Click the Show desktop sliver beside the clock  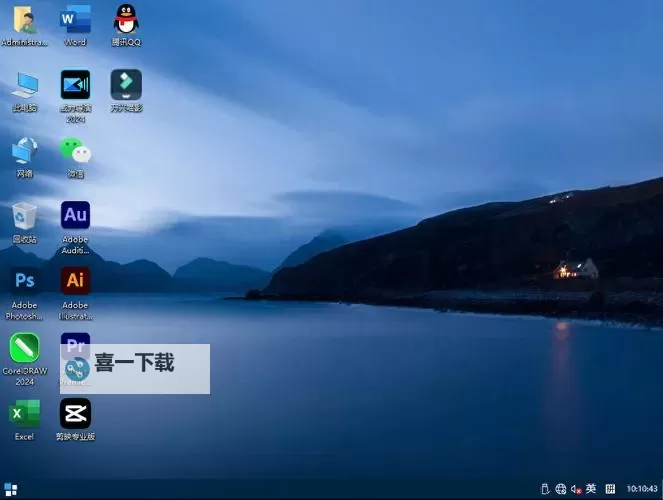click(x=661, y=489)
